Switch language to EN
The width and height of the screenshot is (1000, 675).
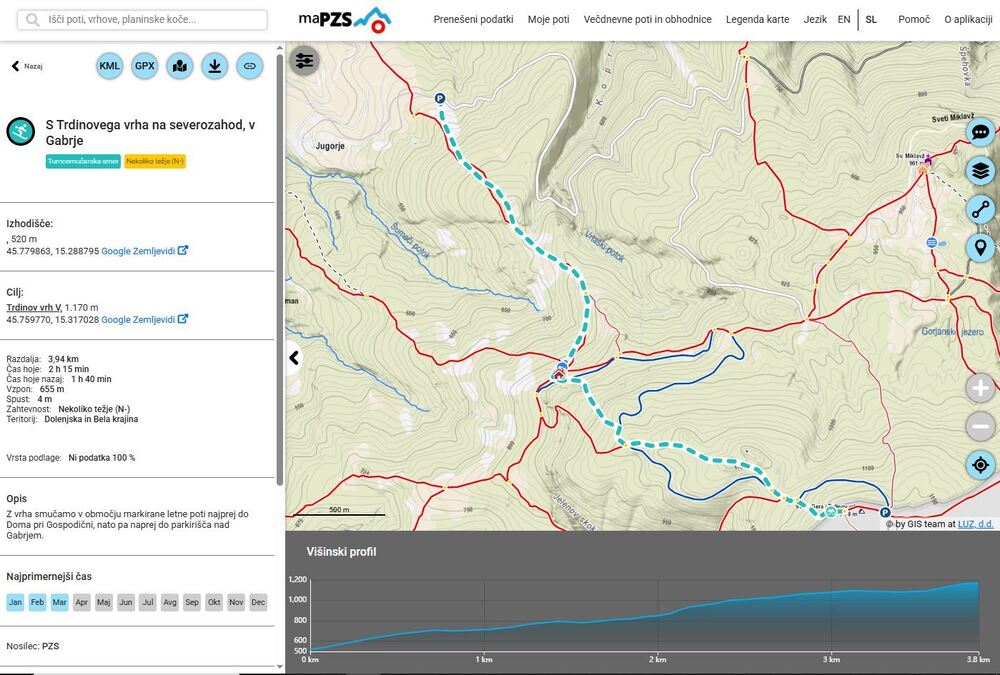(x=844, y=19)
